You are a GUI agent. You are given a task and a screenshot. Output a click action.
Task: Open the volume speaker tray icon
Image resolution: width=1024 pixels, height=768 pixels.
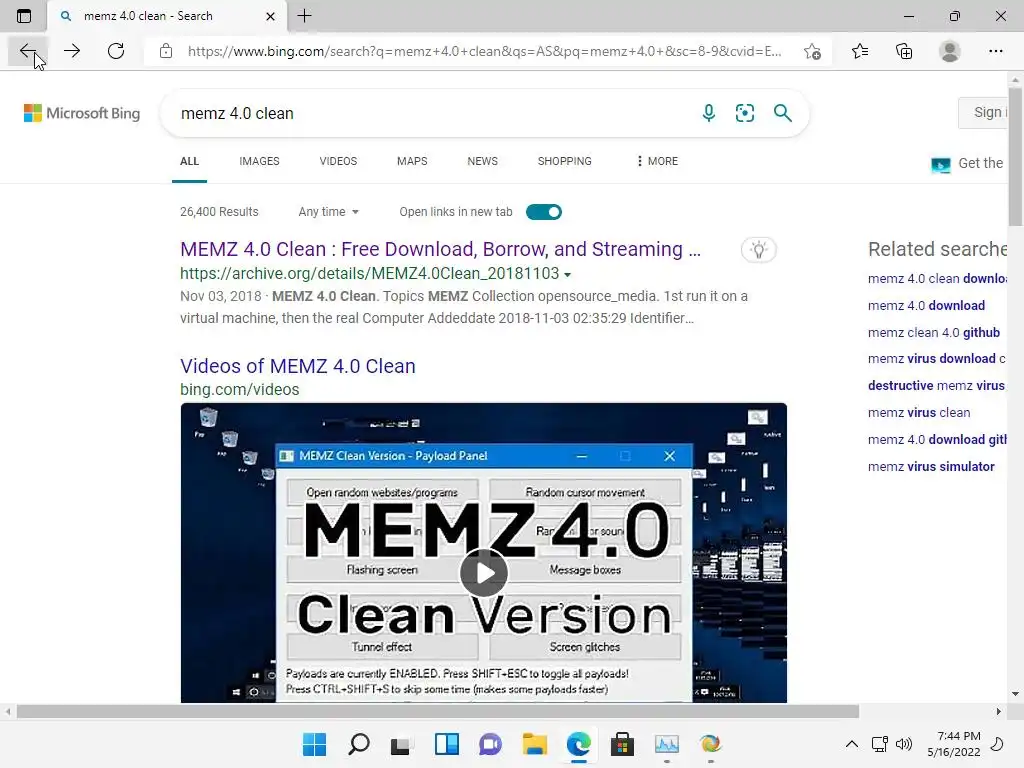pos(904,744)
